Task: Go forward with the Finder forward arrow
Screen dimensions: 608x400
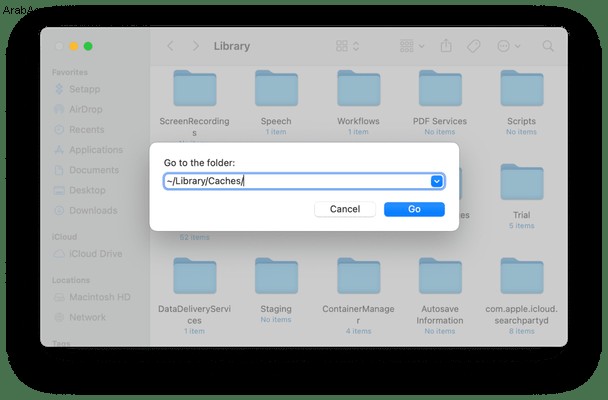Action: (x=196, y=46)
